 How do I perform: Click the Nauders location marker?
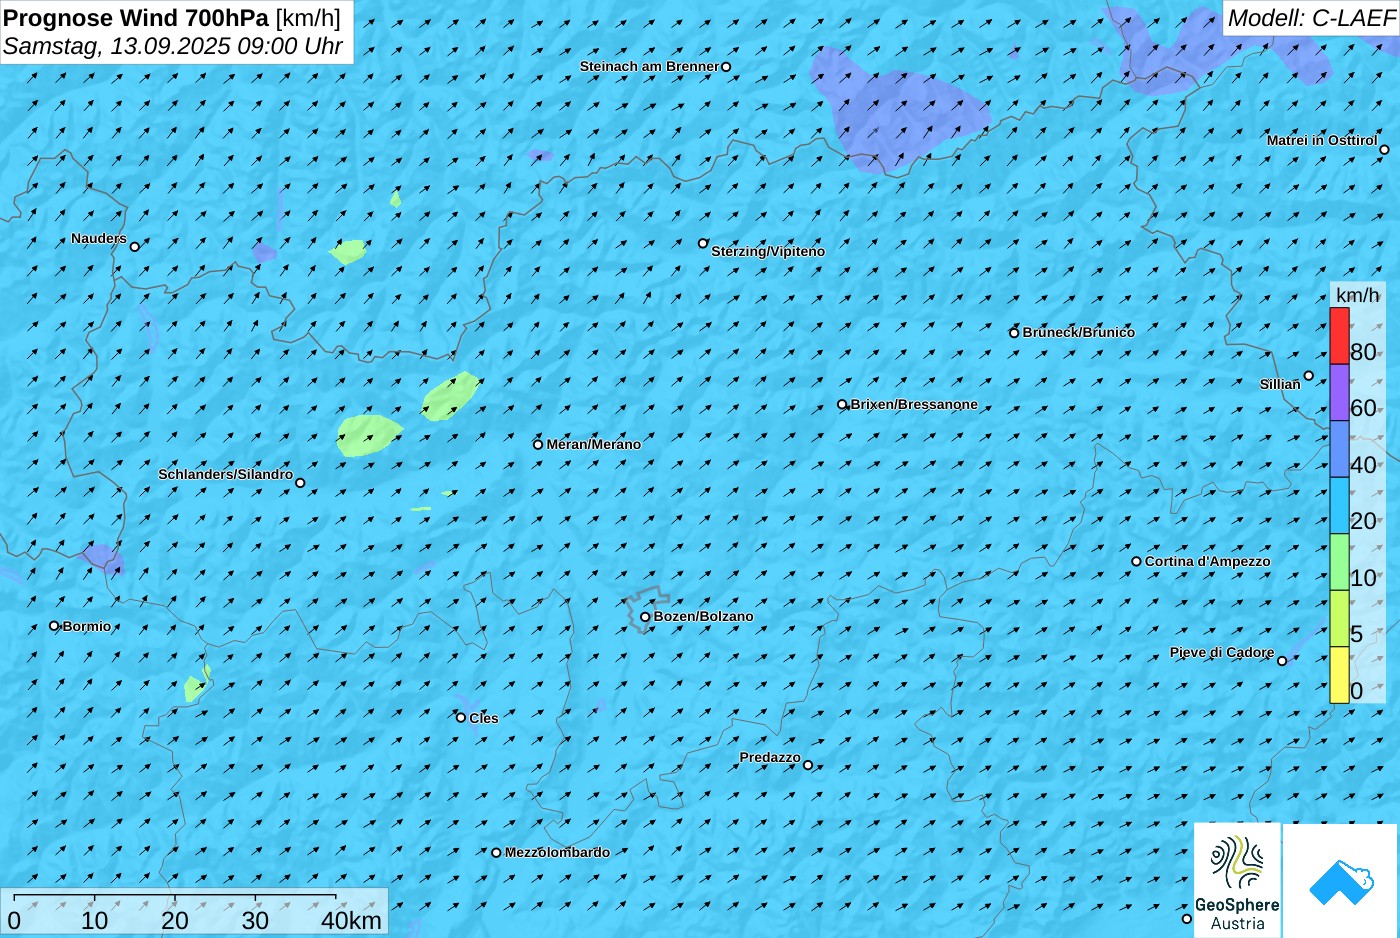[x=135, y=246]
